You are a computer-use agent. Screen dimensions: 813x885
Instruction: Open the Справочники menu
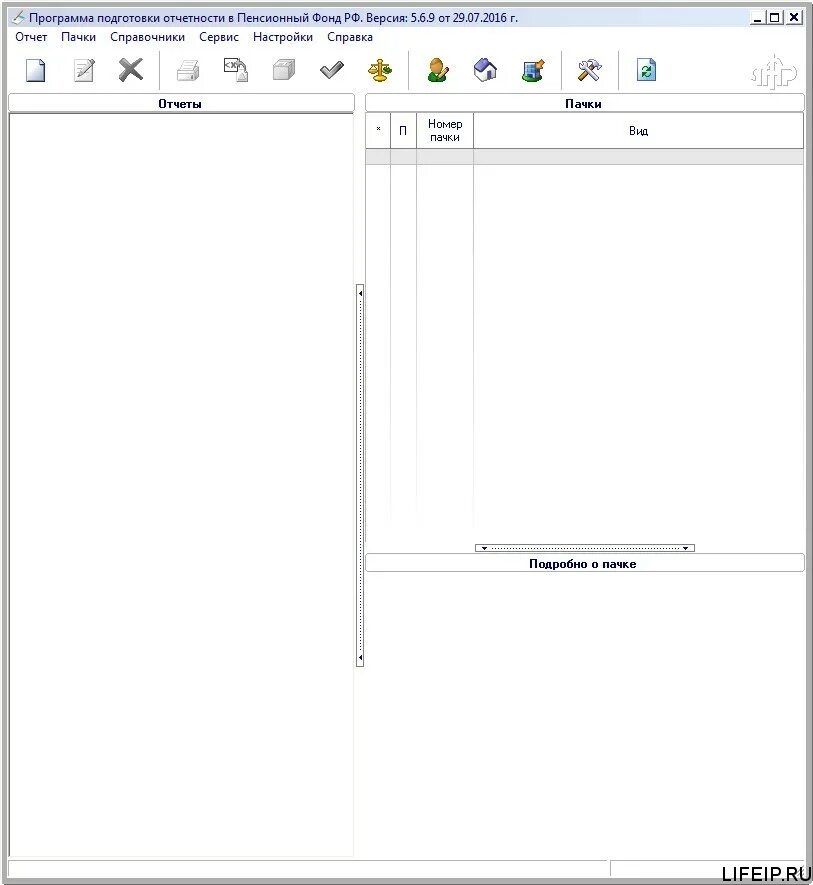(147, 37)
